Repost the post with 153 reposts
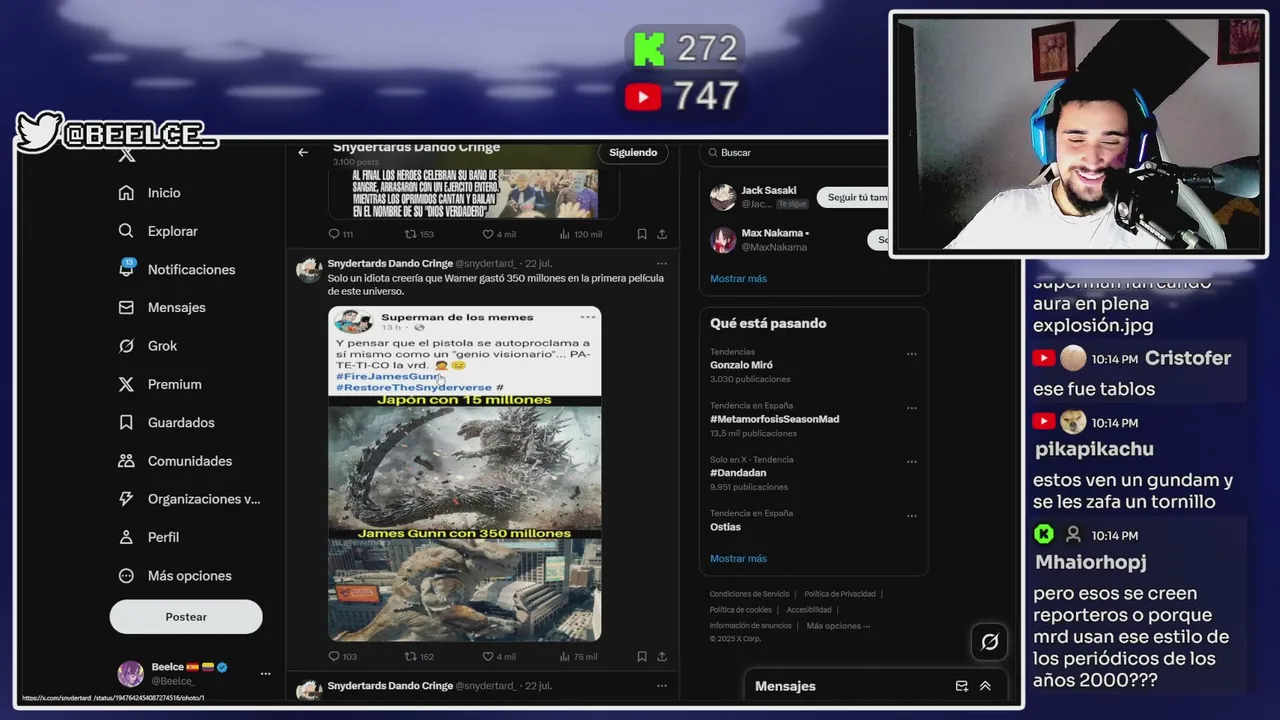1280x720 pixels. (x=410, y=234)
